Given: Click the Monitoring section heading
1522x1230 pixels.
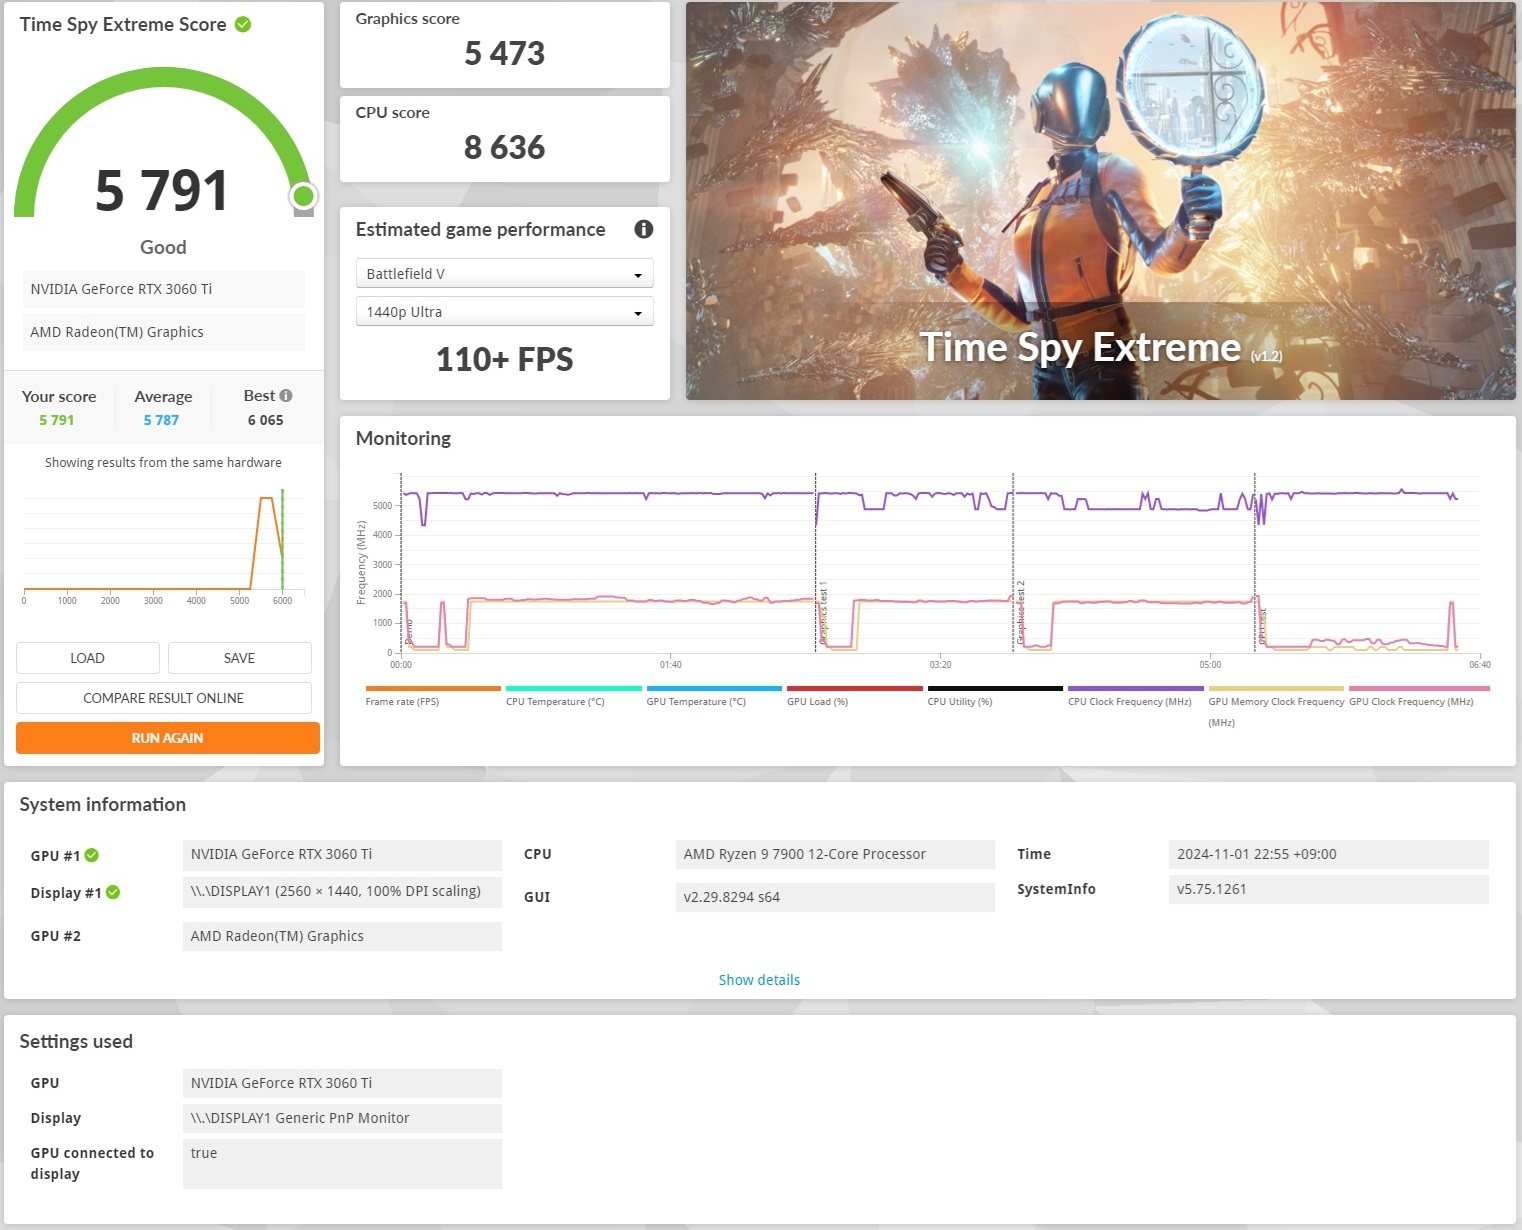Looking at the screenshot, I should pyautogui.click(x=403, y=438).
